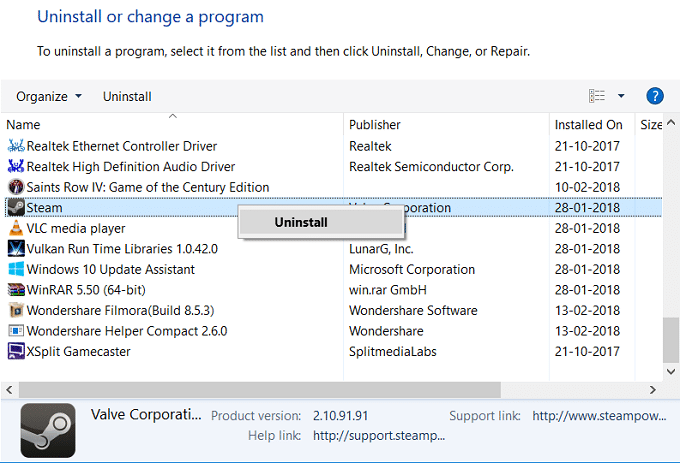
Task: Select the Wondershare Filmora icon
Action: point(15,311)
